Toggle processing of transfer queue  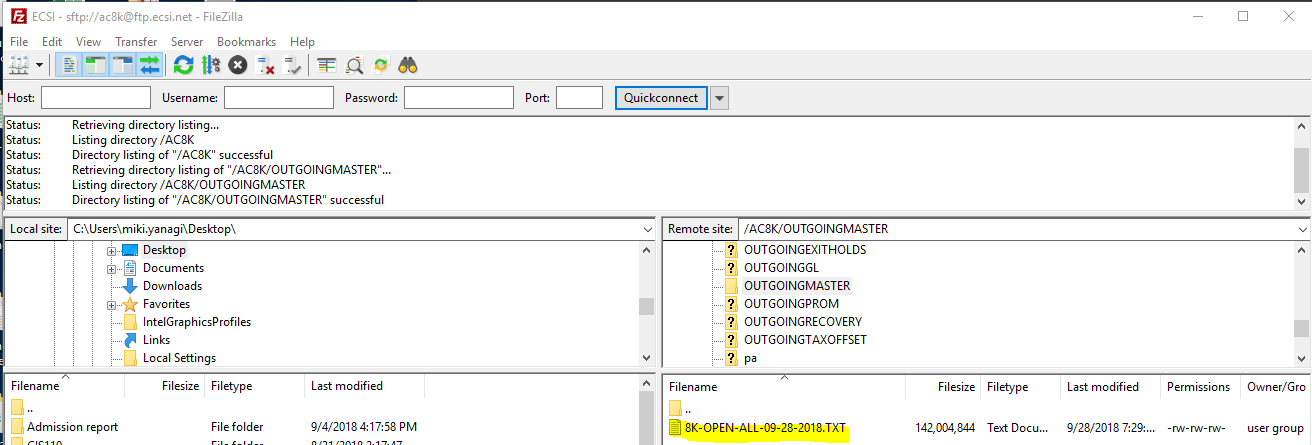[210, 65]
